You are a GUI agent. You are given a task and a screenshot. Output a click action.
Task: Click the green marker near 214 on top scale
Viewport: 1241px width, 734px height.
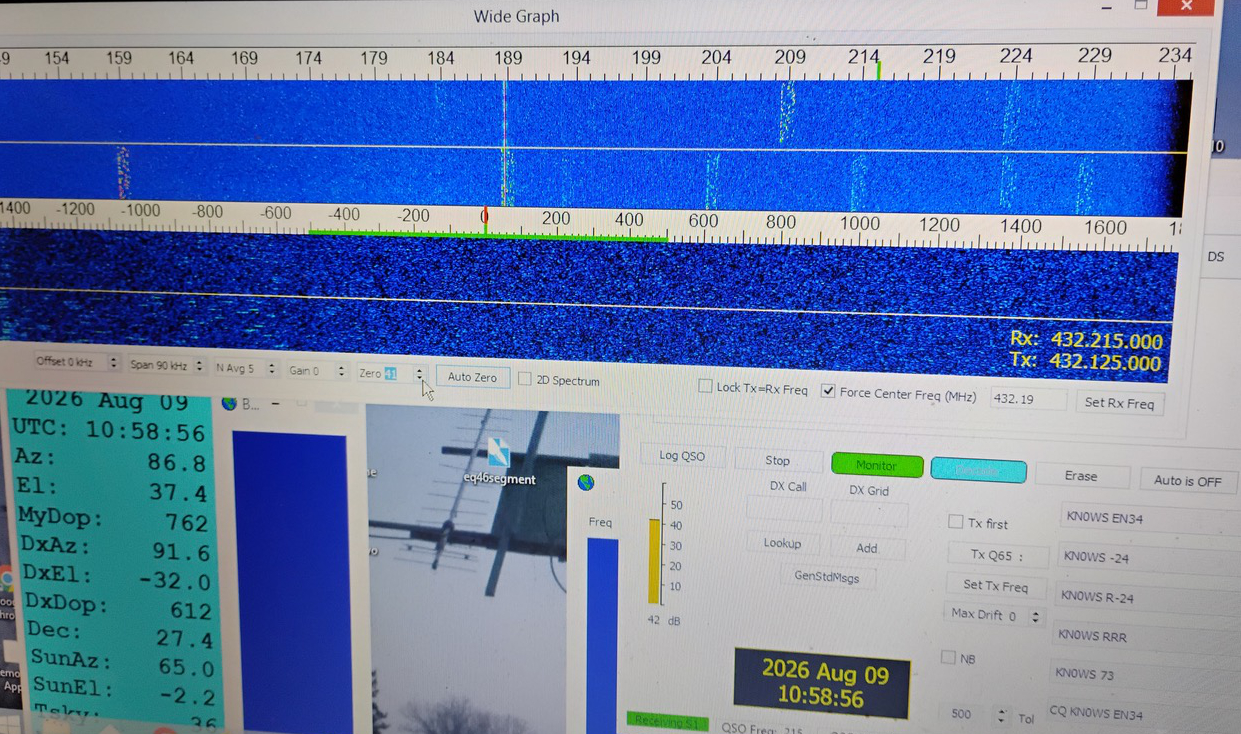click(x=879, y=70)
